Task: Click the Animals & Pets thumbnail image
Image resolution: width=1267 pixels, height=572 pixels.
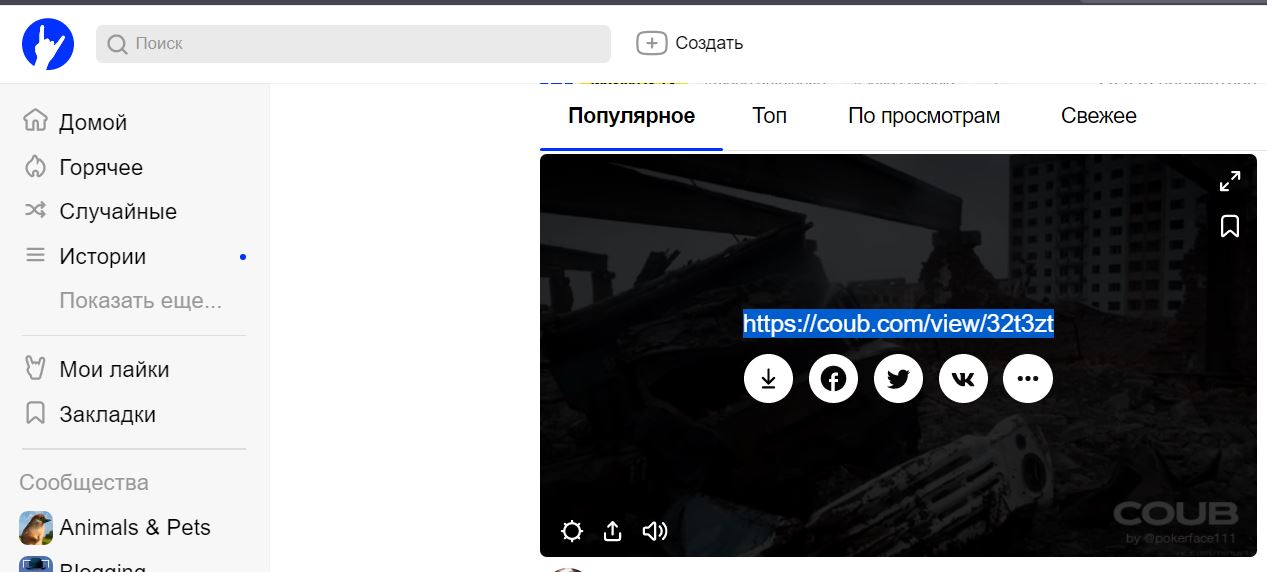Action: coord(36,527)
